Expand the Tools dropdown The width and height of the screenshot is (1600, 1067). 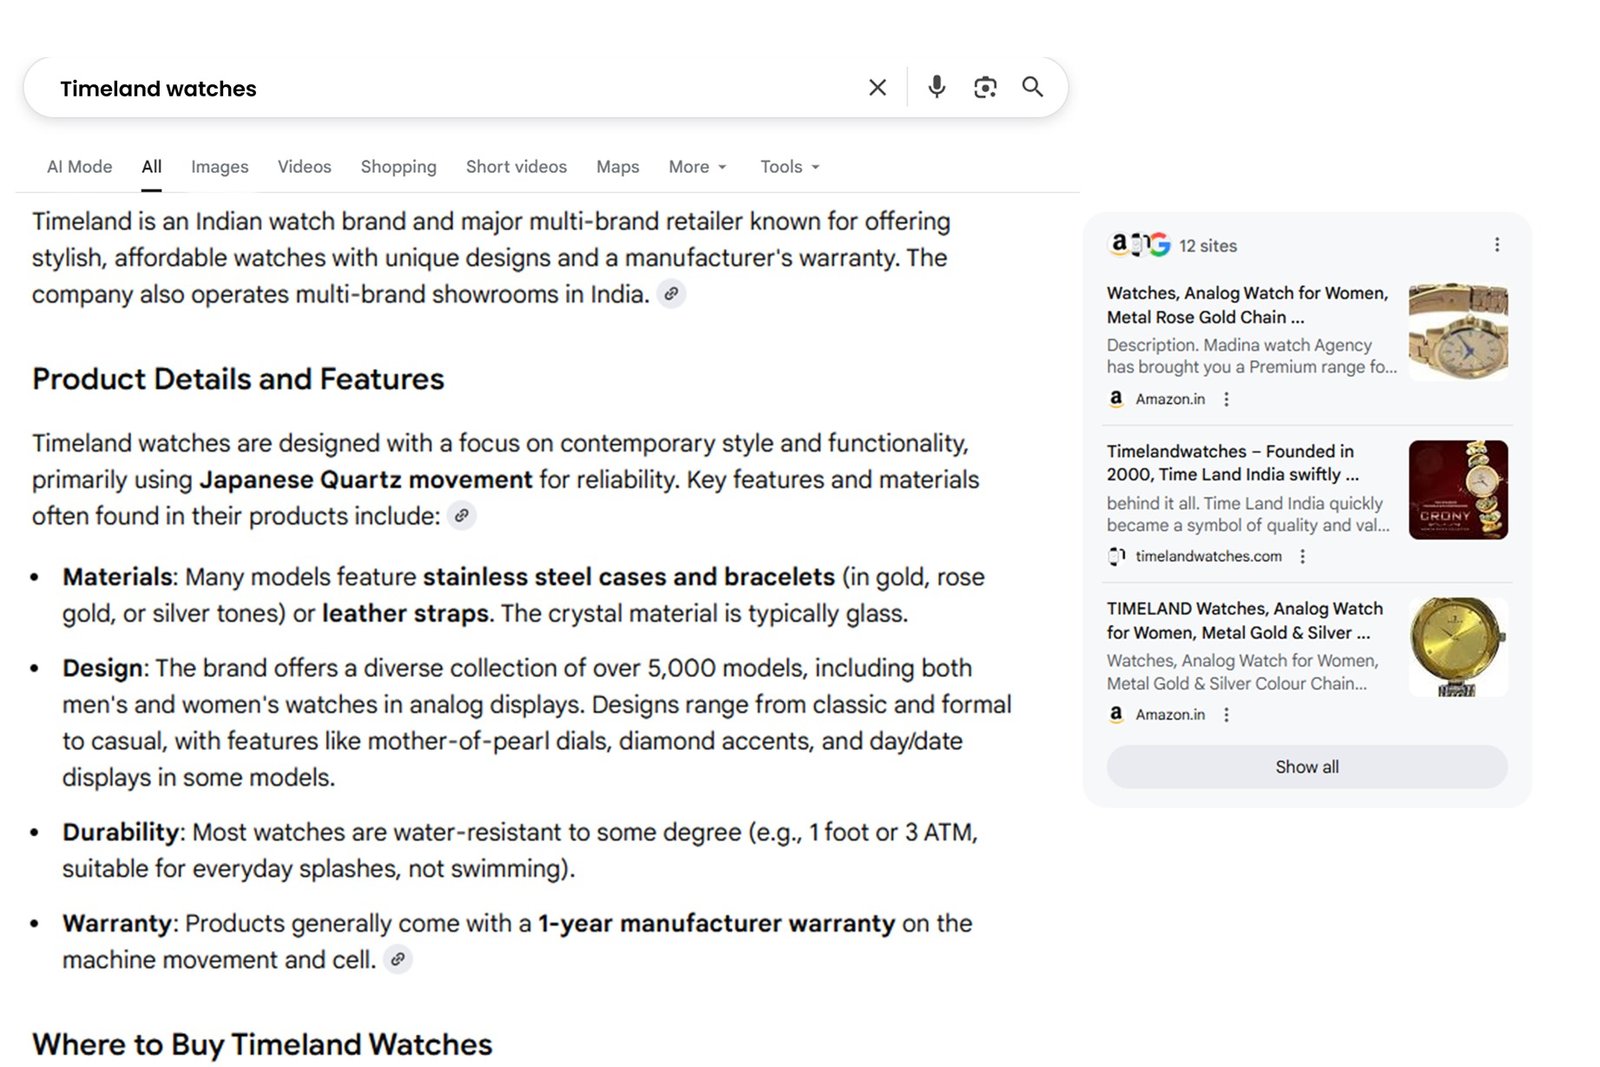tap(789, 167)
